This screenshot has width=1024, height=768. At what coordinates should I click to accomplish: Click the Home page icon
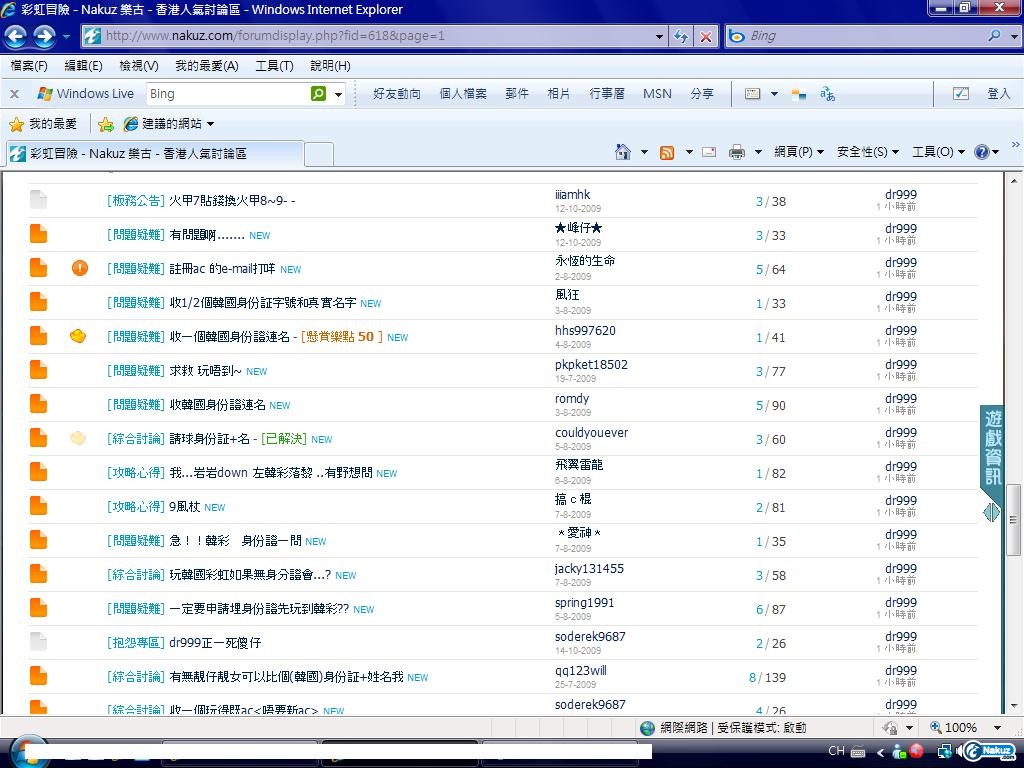622,152
